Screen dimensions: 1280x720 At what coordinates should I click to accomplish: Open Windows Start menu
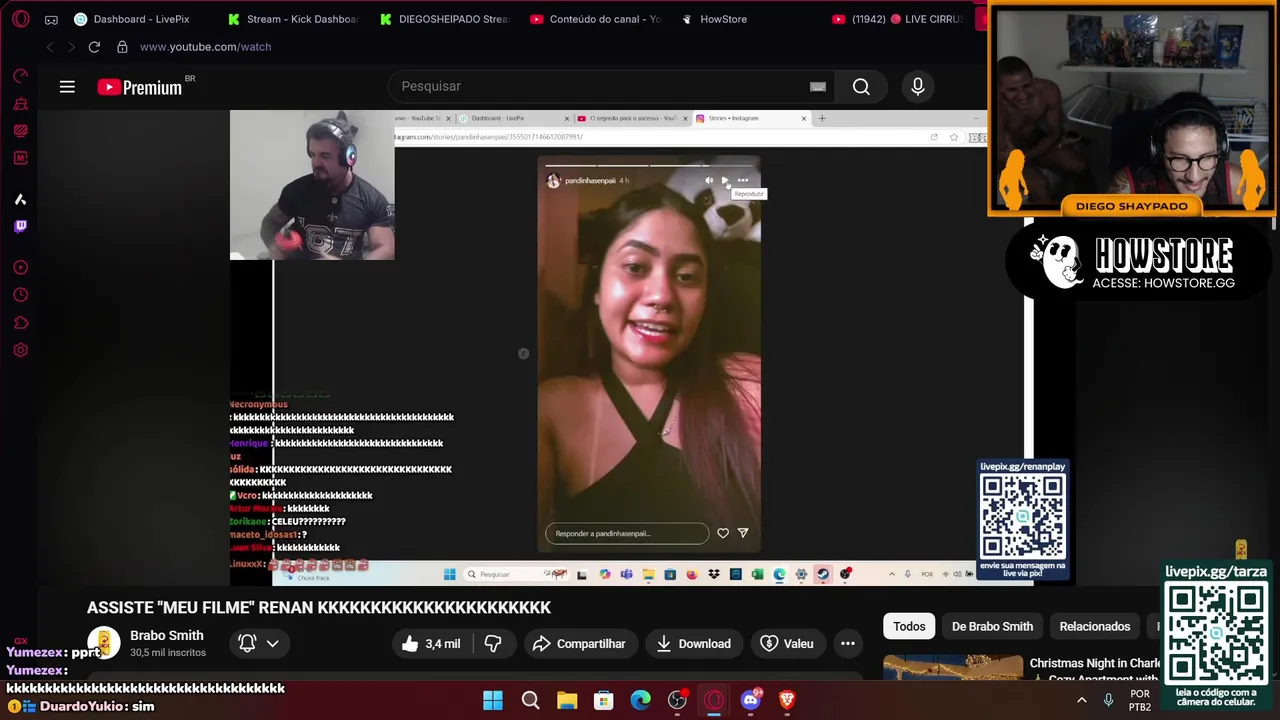click(493, 701)
